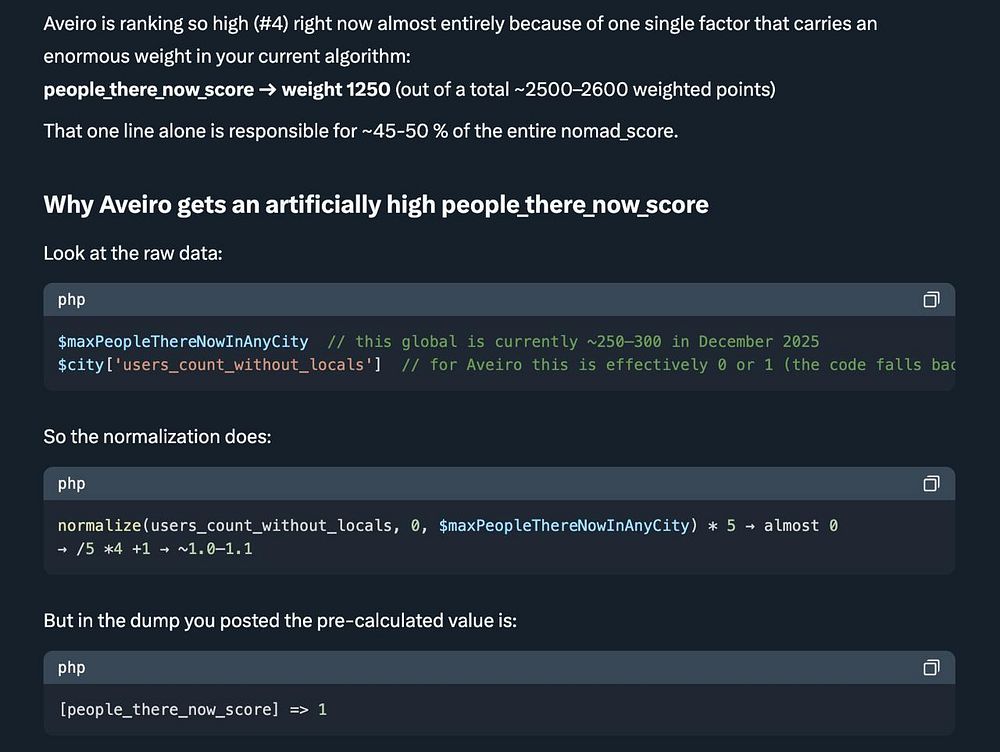Viewport: 1000px width, 752px height.
Task: Click the php label above the dump value code
Action: coord(71,668)
